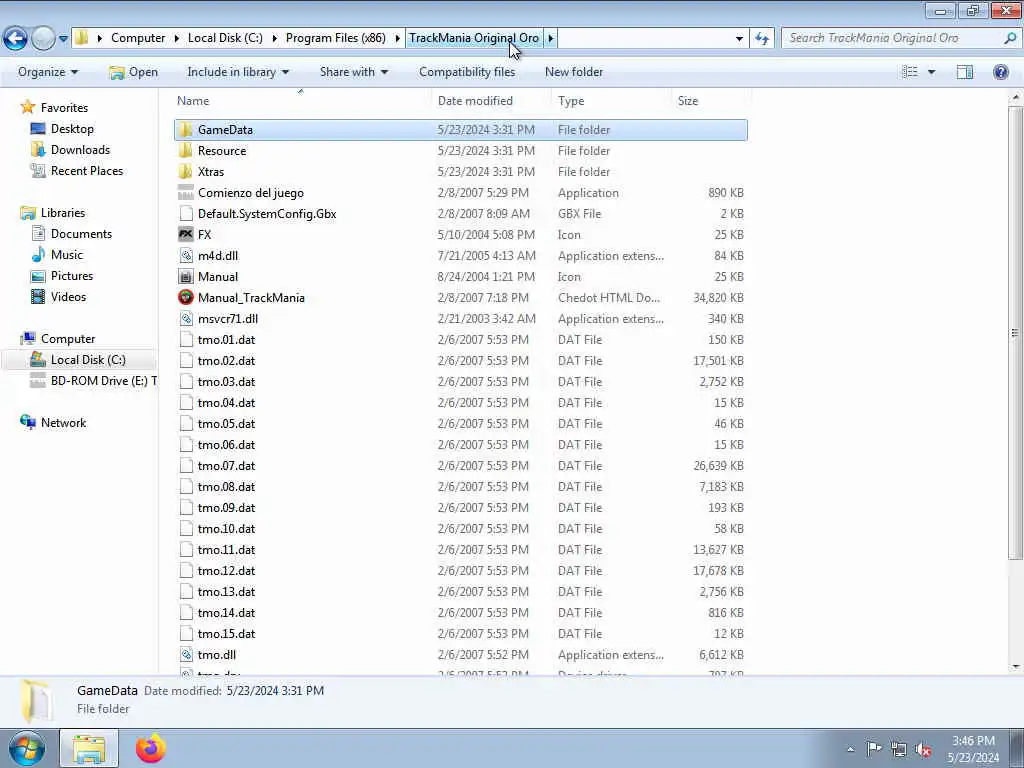Click the muted volume tray icon
Viewport: 1024px width, 768px height.
(x=922, y=749)
